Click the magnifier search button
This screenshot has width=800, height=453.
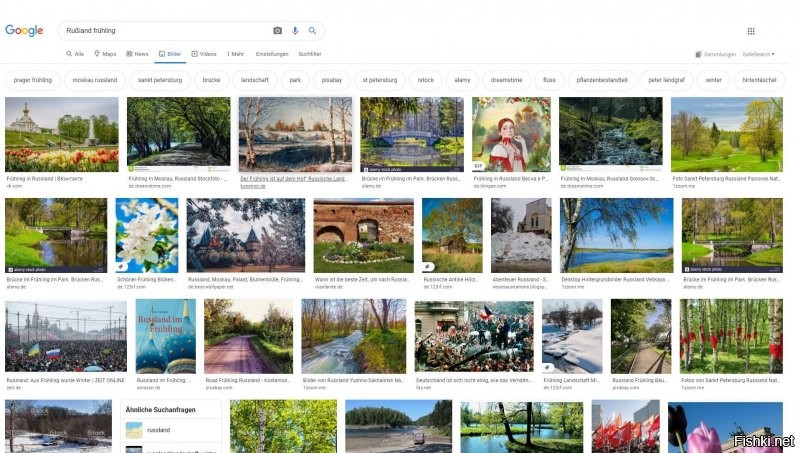tap(312, 31)
